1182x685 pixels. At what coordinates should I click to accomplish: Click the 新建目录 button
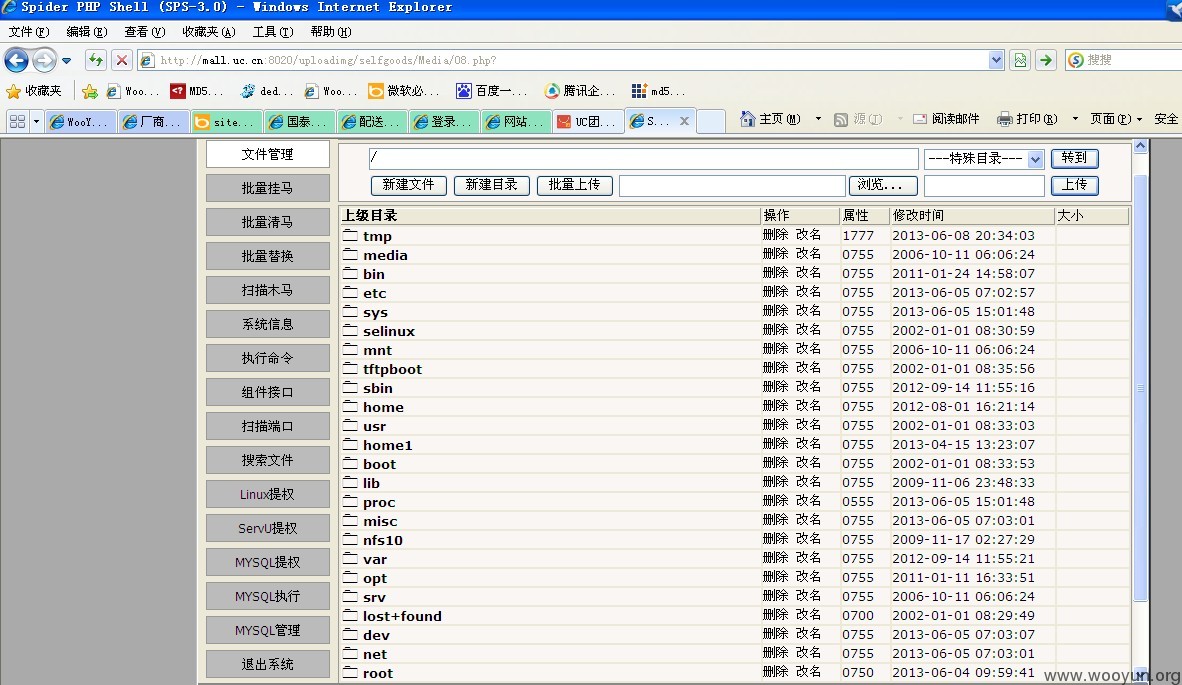click(491, 185)
